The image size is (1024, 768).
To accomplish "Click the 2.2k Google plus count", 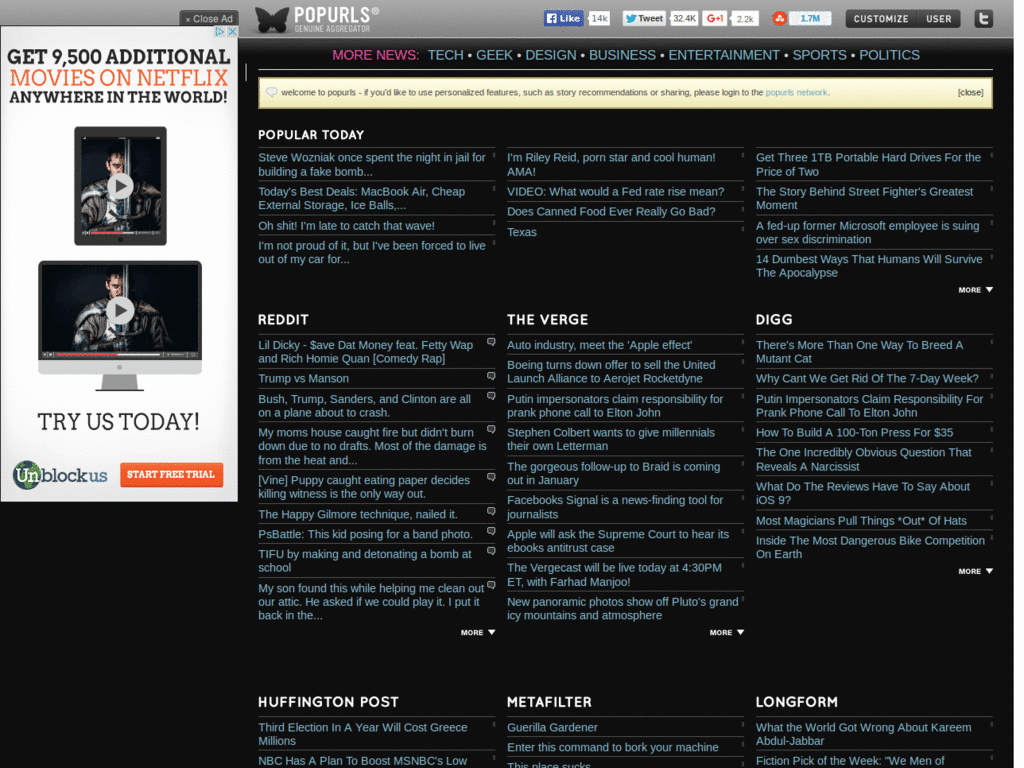I will click(745, 18).
